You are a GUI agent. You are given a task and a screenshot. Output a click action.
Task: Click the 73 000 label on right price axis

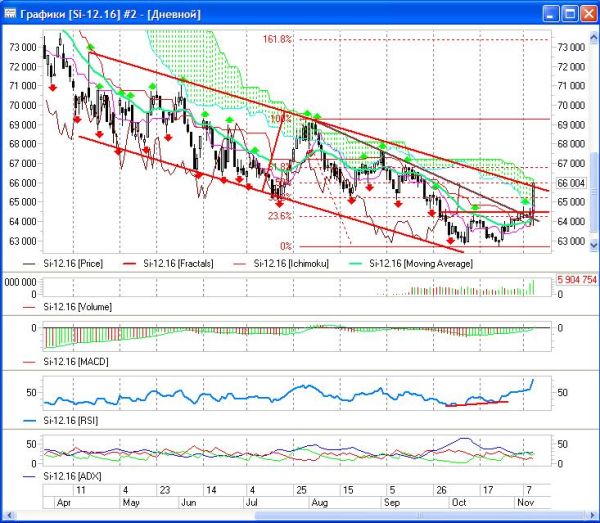coord(571,47)
